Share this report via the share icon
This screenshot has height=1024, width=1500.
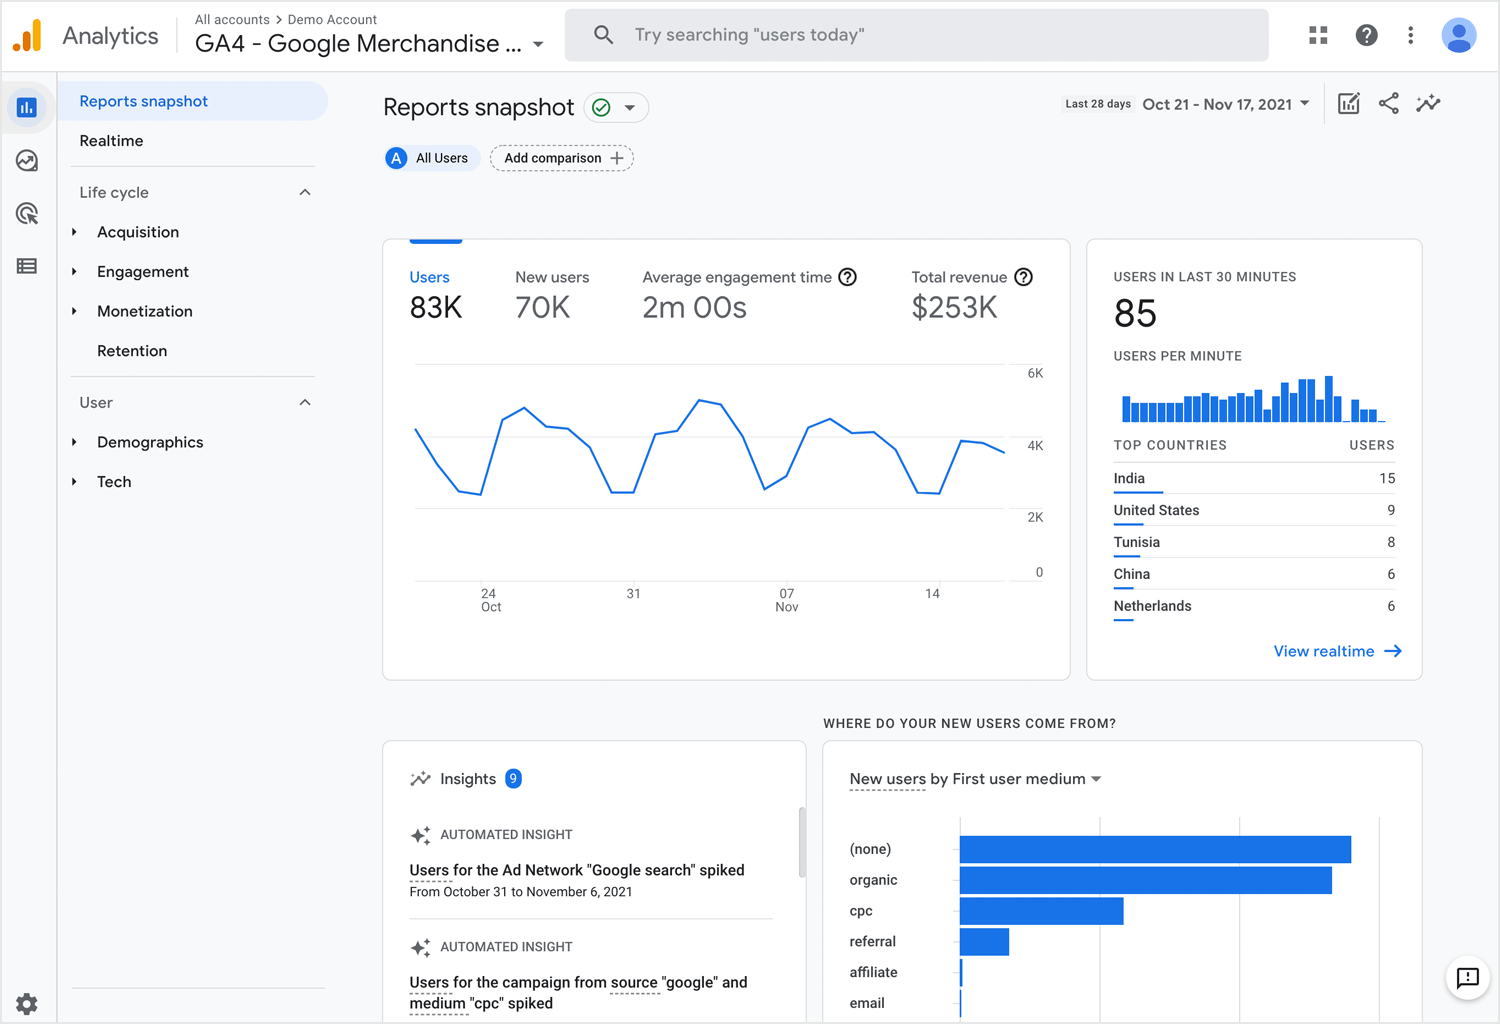(x=1388, y=103)
